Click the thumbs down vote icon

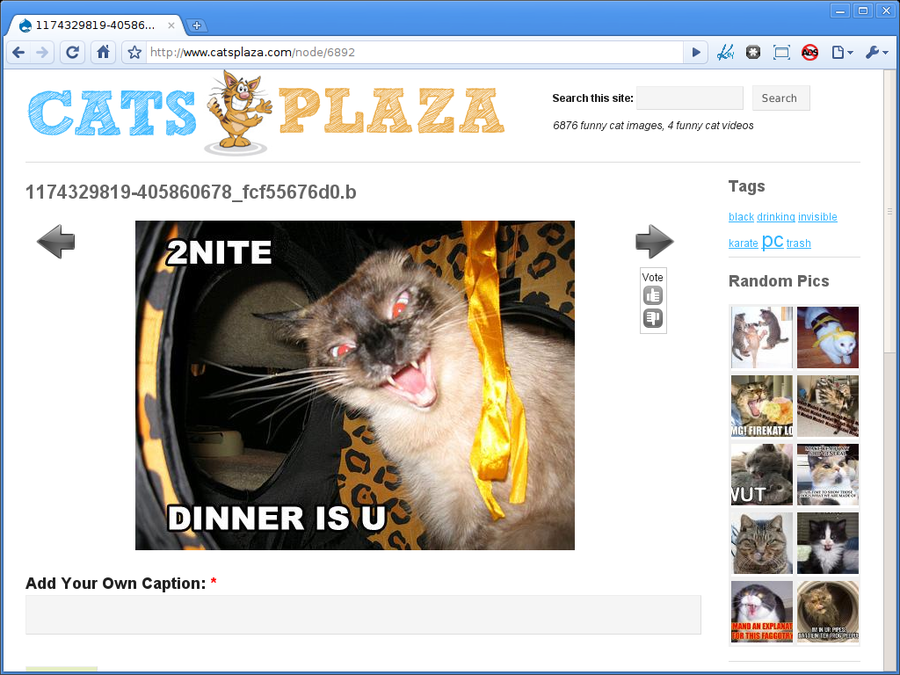coord(653,318)
